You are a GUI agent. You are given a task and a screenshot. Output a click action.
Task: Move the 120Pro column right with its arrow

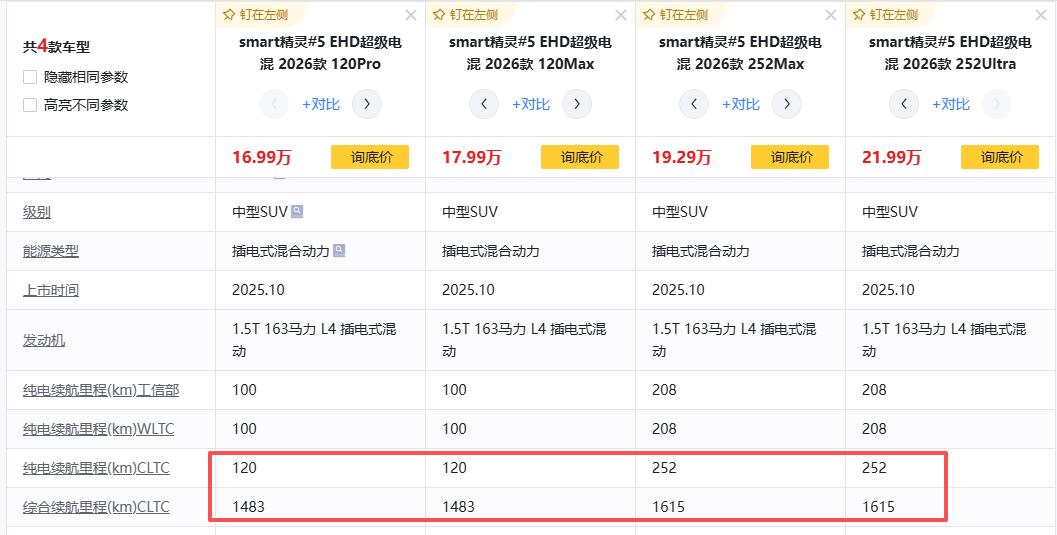tap(367, 104)
